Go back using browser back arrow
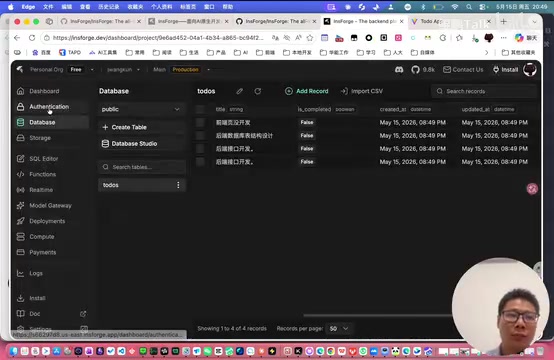 [17, 38]
